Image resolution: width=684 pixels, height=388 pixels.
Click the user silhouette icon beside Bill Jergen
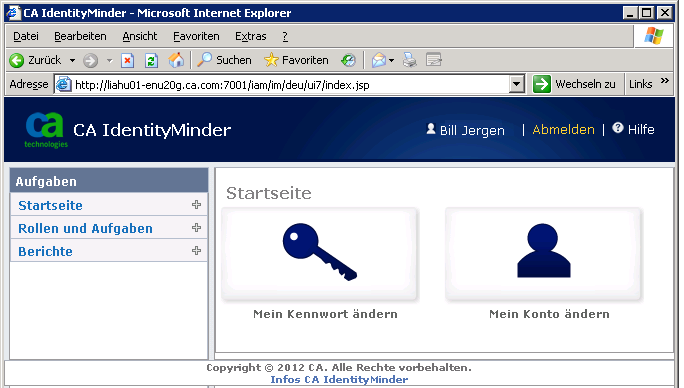click(x=431, y=128)
